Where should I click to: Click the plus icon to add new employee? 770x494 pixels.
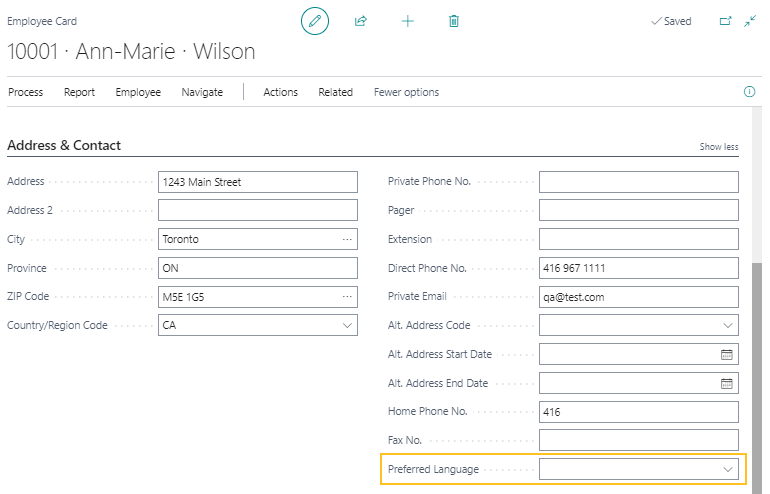click(x=408, y=21)
